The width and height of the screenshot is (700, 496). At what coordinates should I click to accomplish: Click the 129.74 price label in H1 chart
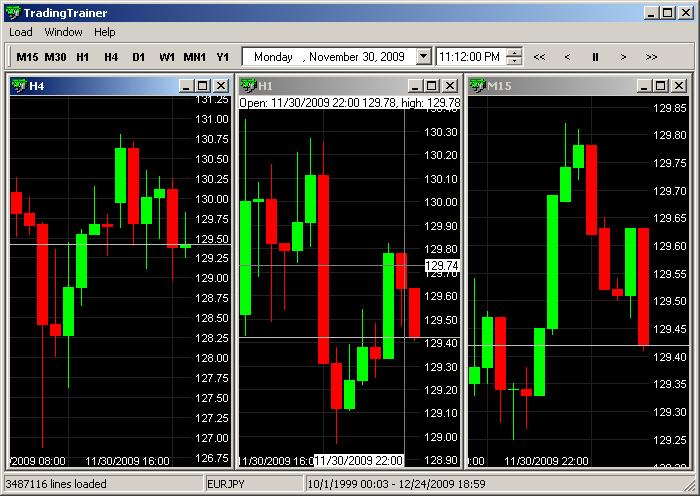point(442,266)
